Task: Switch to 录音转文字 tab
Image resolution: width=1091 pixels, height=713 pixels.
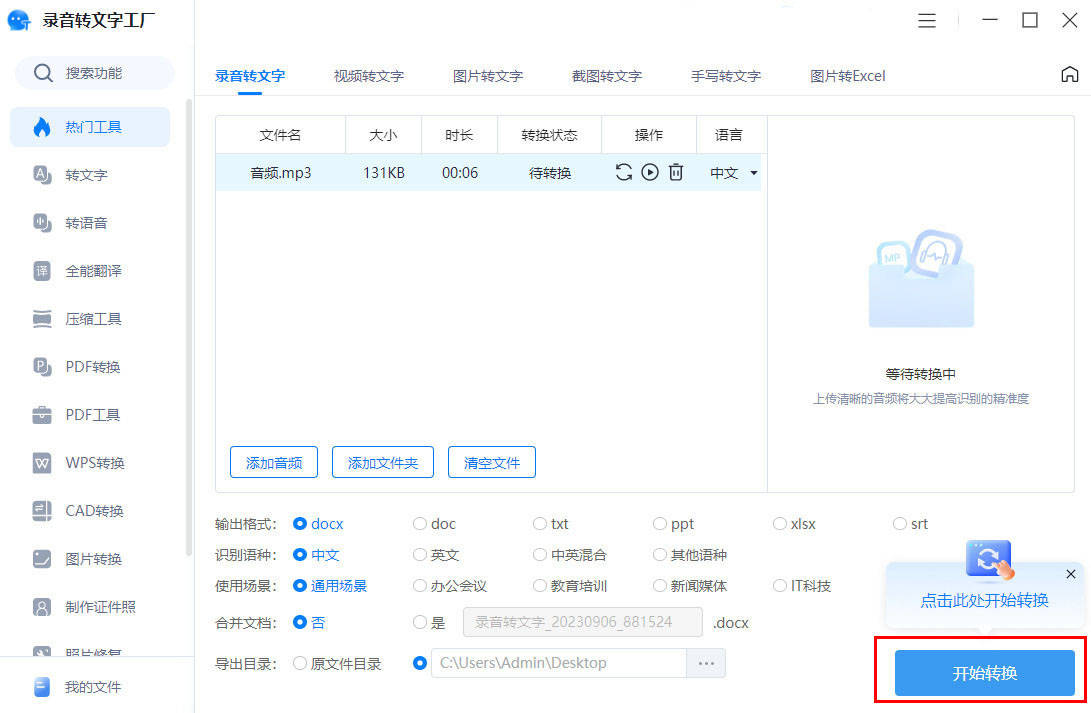Action: (x=250, y=76)
